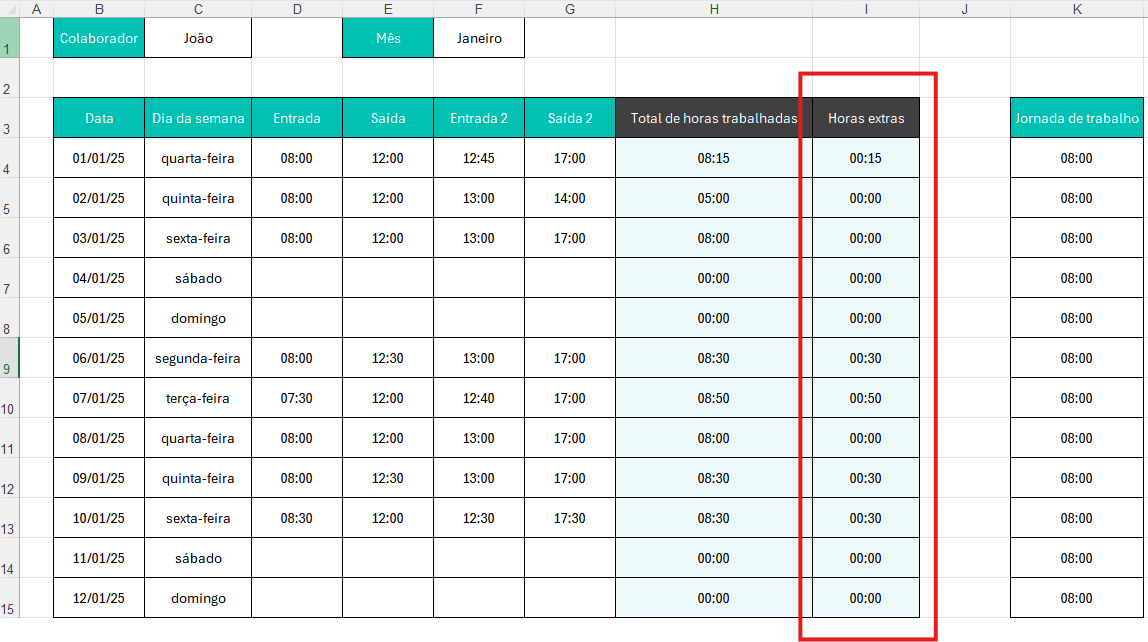The width and height of the screenshot is (1148, 642).
Task: Select the date cell 06/01/25
Action: click(x=99, y=358)
